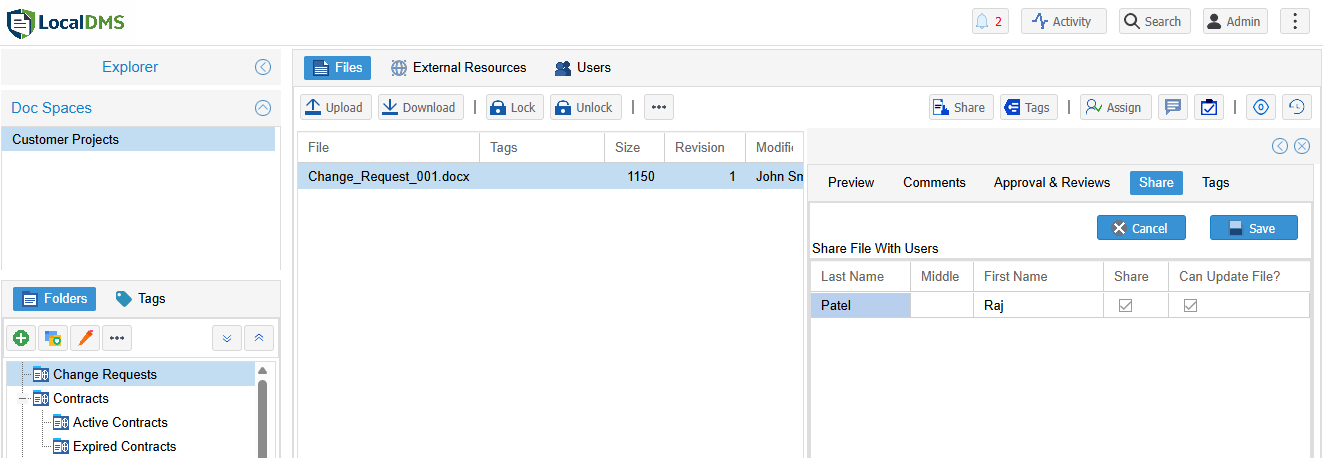Lock the selected file
This screenshot has height=458, width=1323.
(x=514, y=107)
